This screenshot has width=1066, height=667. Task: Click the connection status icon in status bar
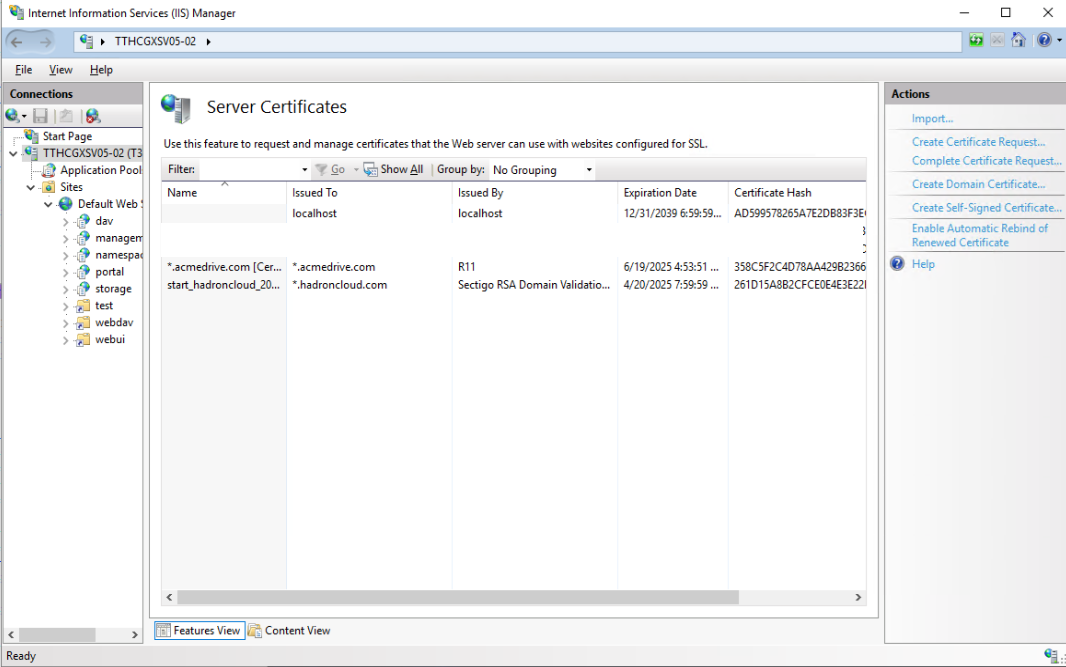[x=1051, y=655]
